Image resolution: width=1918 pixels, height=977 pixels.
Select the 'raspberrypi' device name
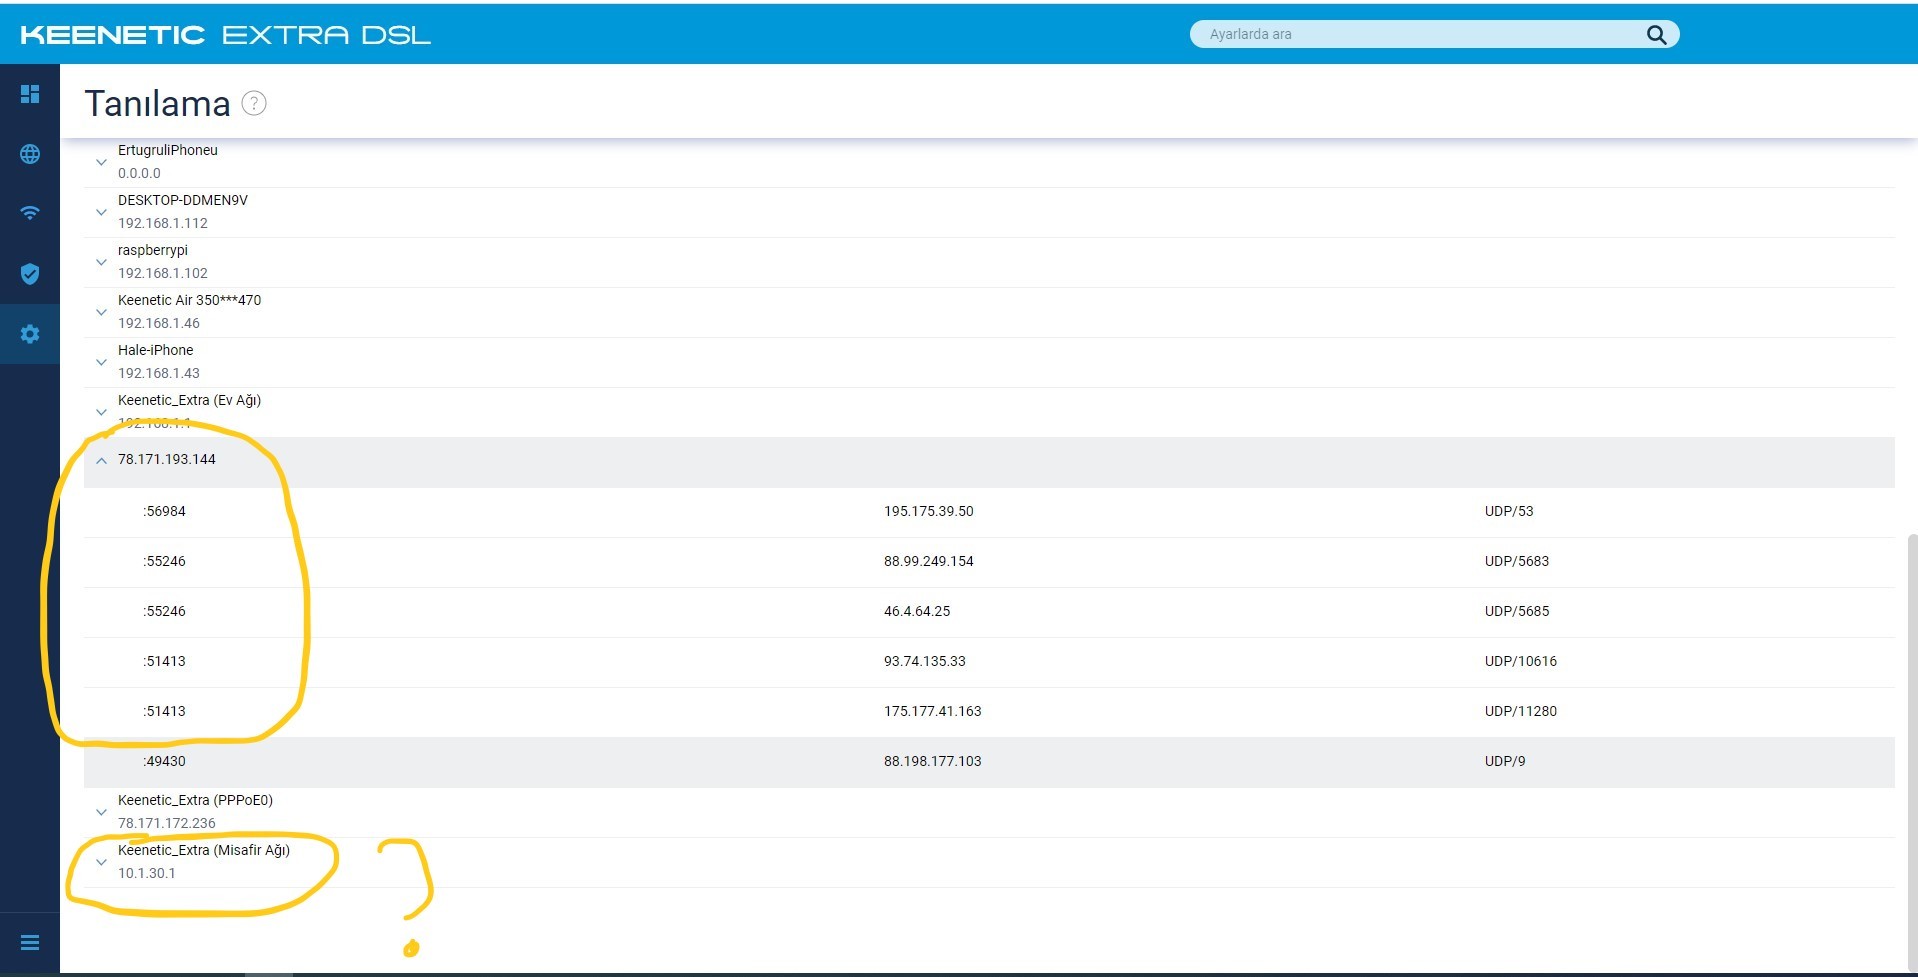[153, 250]
